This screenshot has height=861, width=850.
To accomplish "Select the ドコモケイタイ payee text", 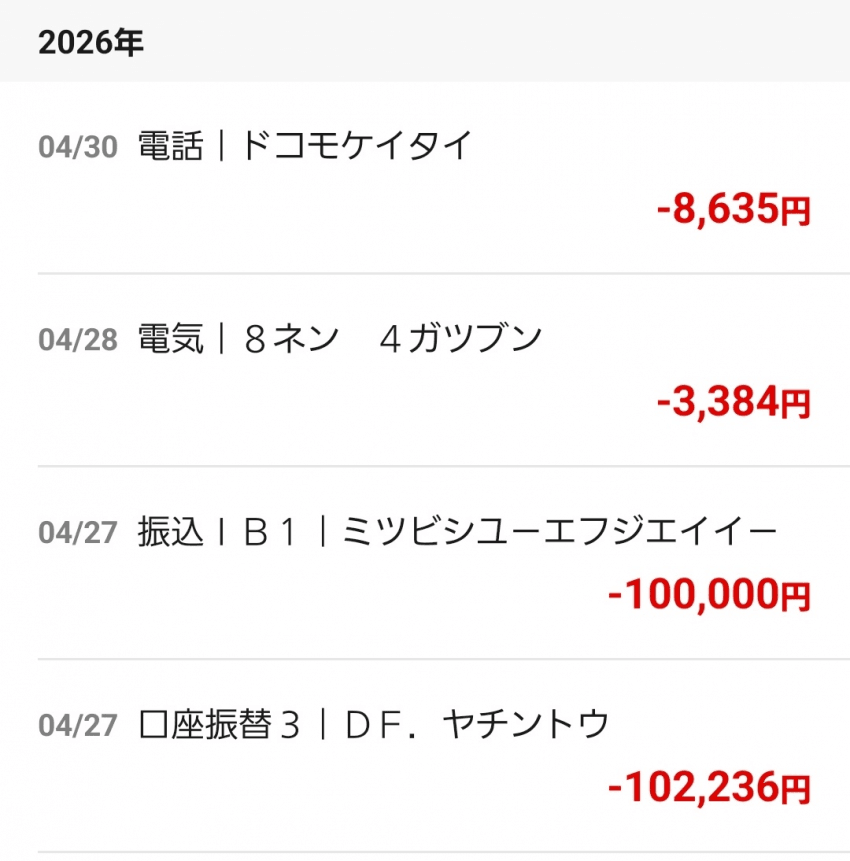I will coord(356,146).
